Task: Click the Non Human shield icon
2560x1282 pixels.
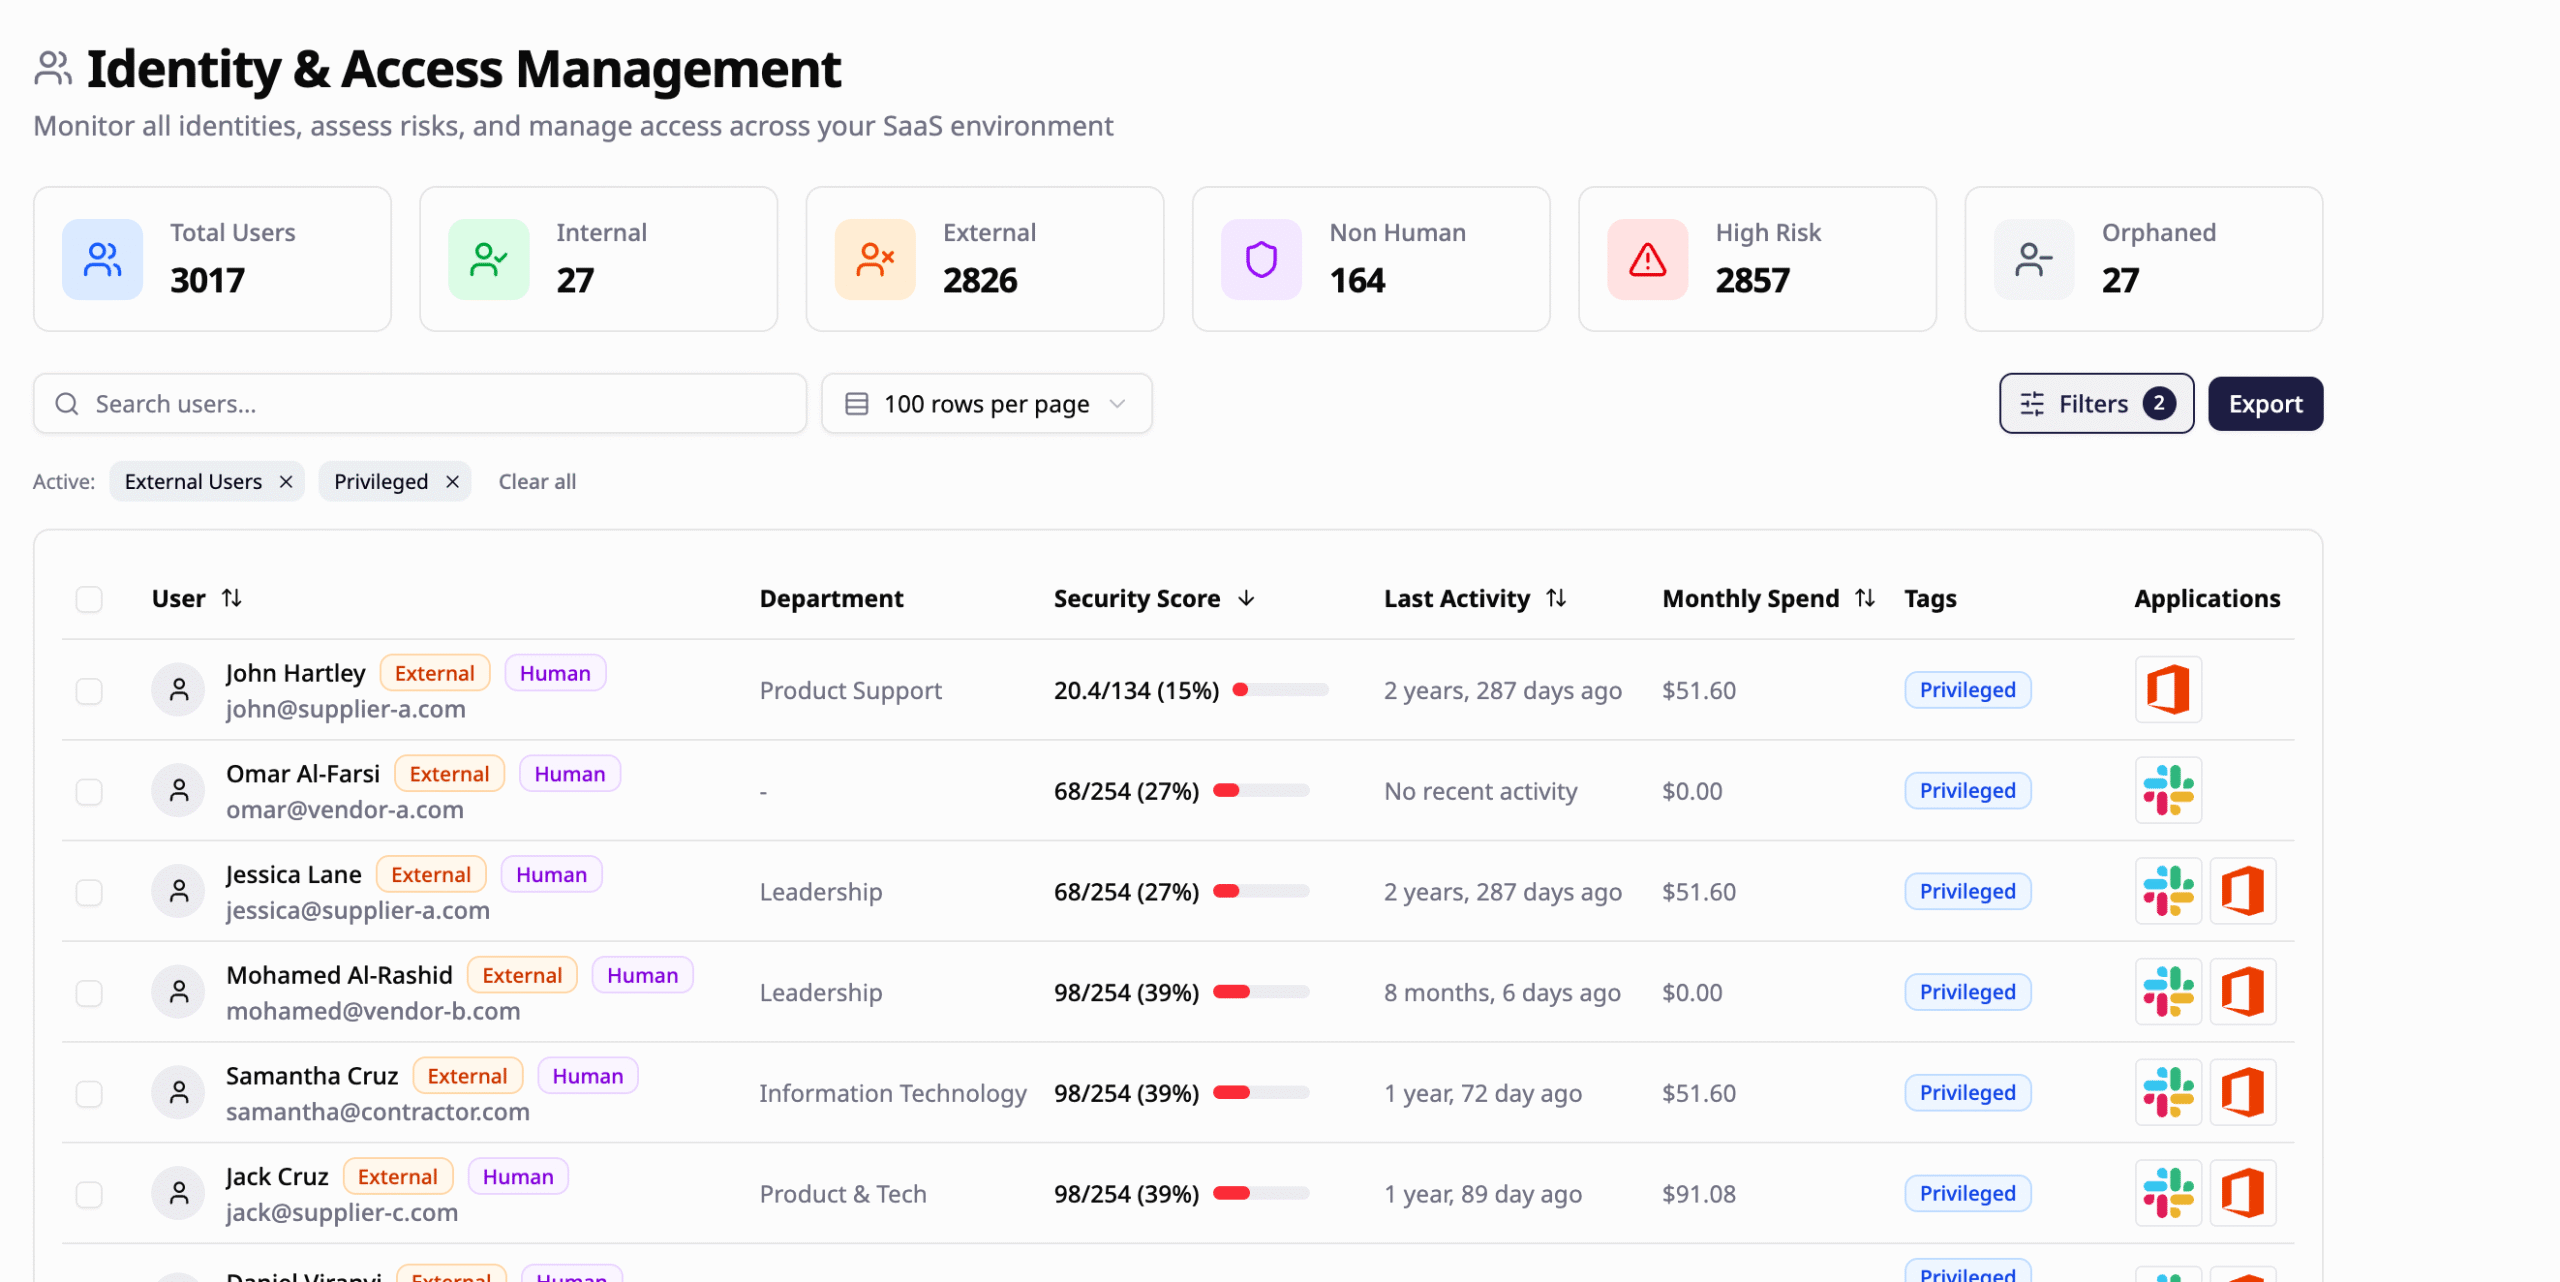Action: pyautogui.click(x=1261, y=260)
